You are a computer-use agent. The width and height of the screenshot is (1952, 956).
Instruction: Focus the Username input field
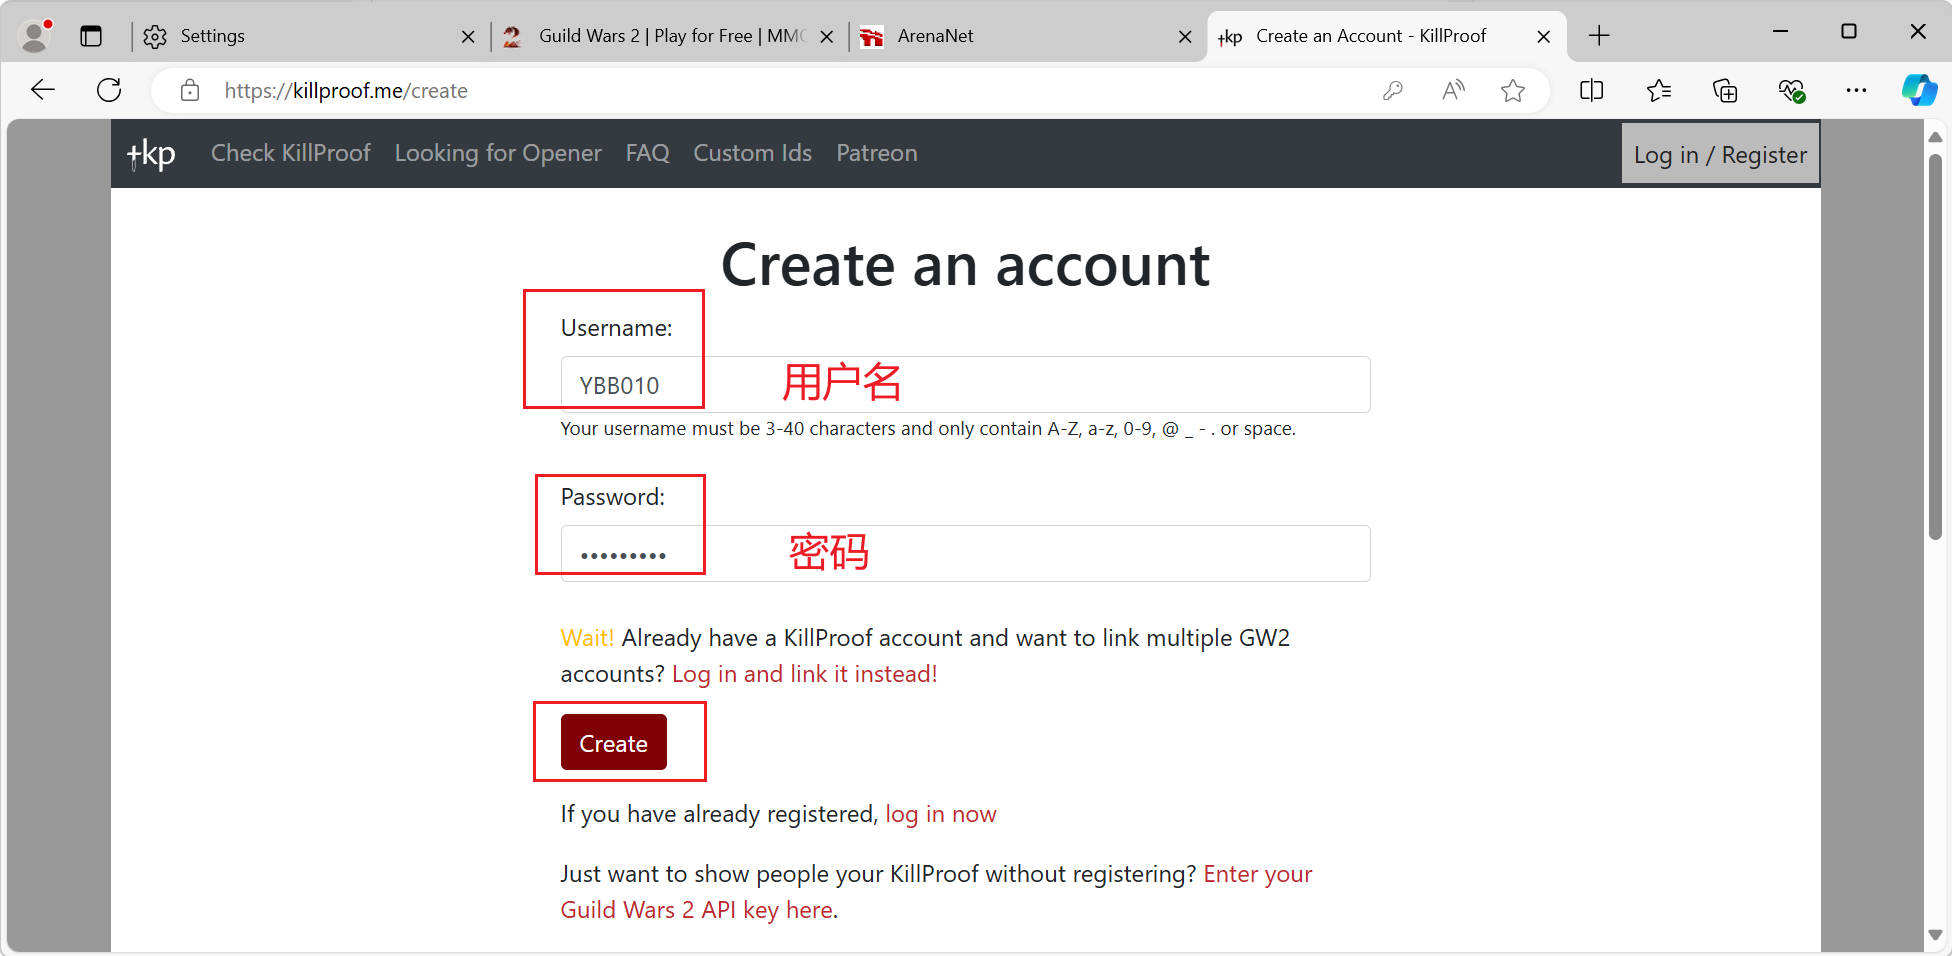965,385
